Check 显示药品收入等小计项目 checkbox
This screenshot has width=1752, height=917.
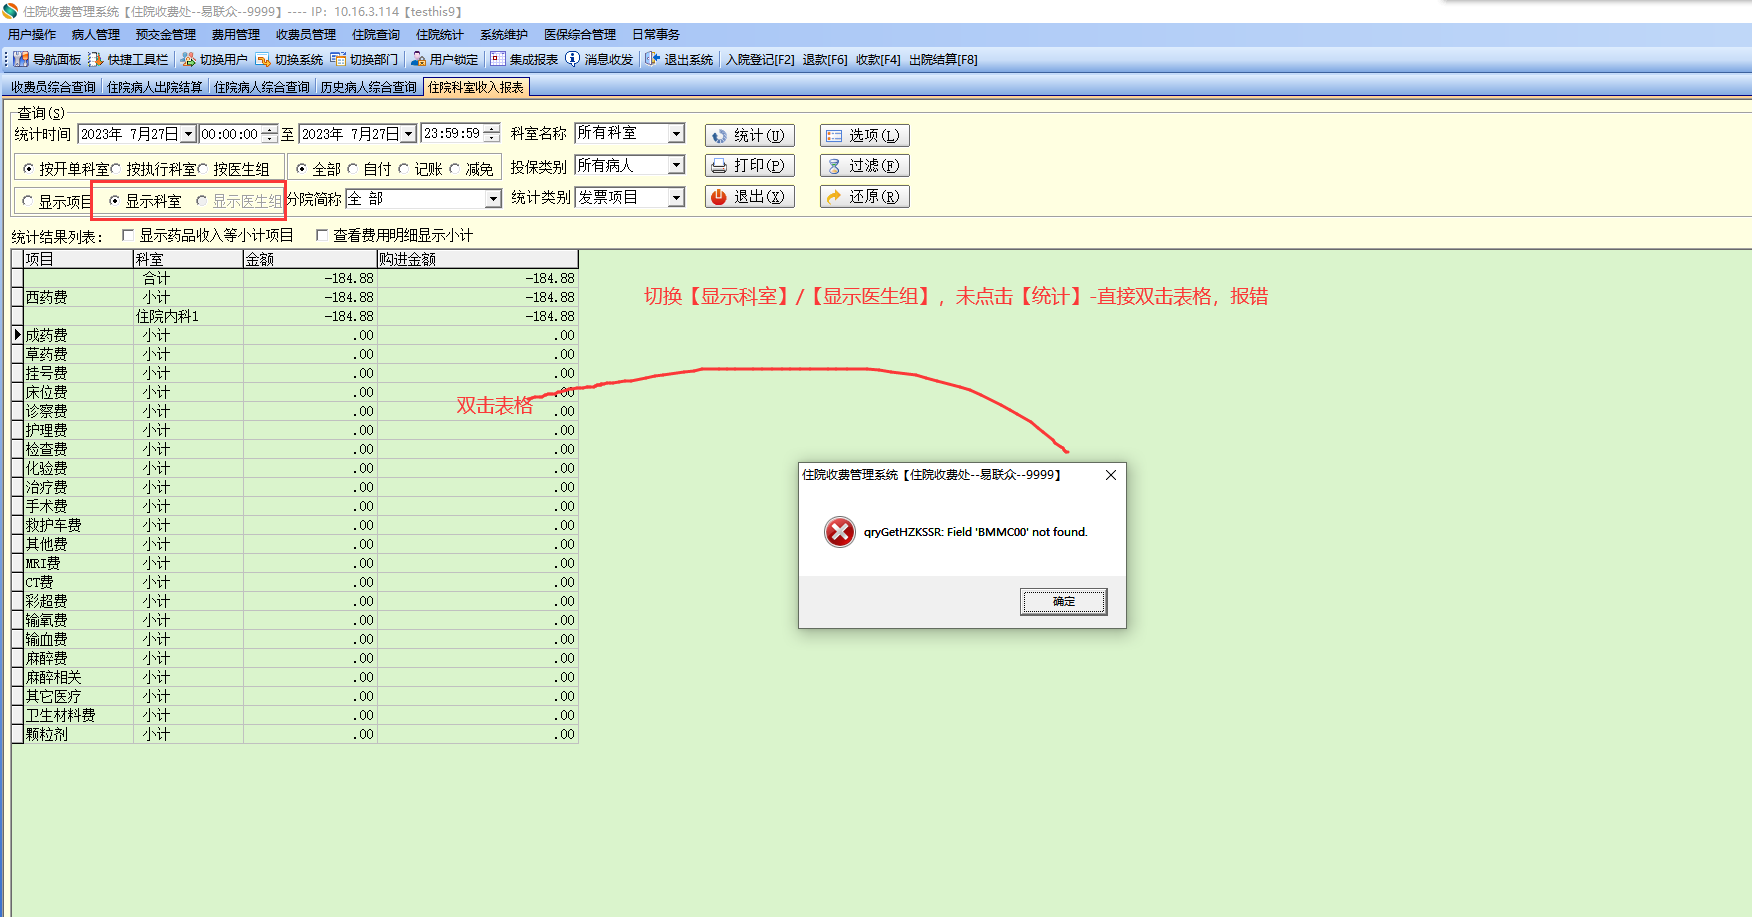(x=128, y=235)
